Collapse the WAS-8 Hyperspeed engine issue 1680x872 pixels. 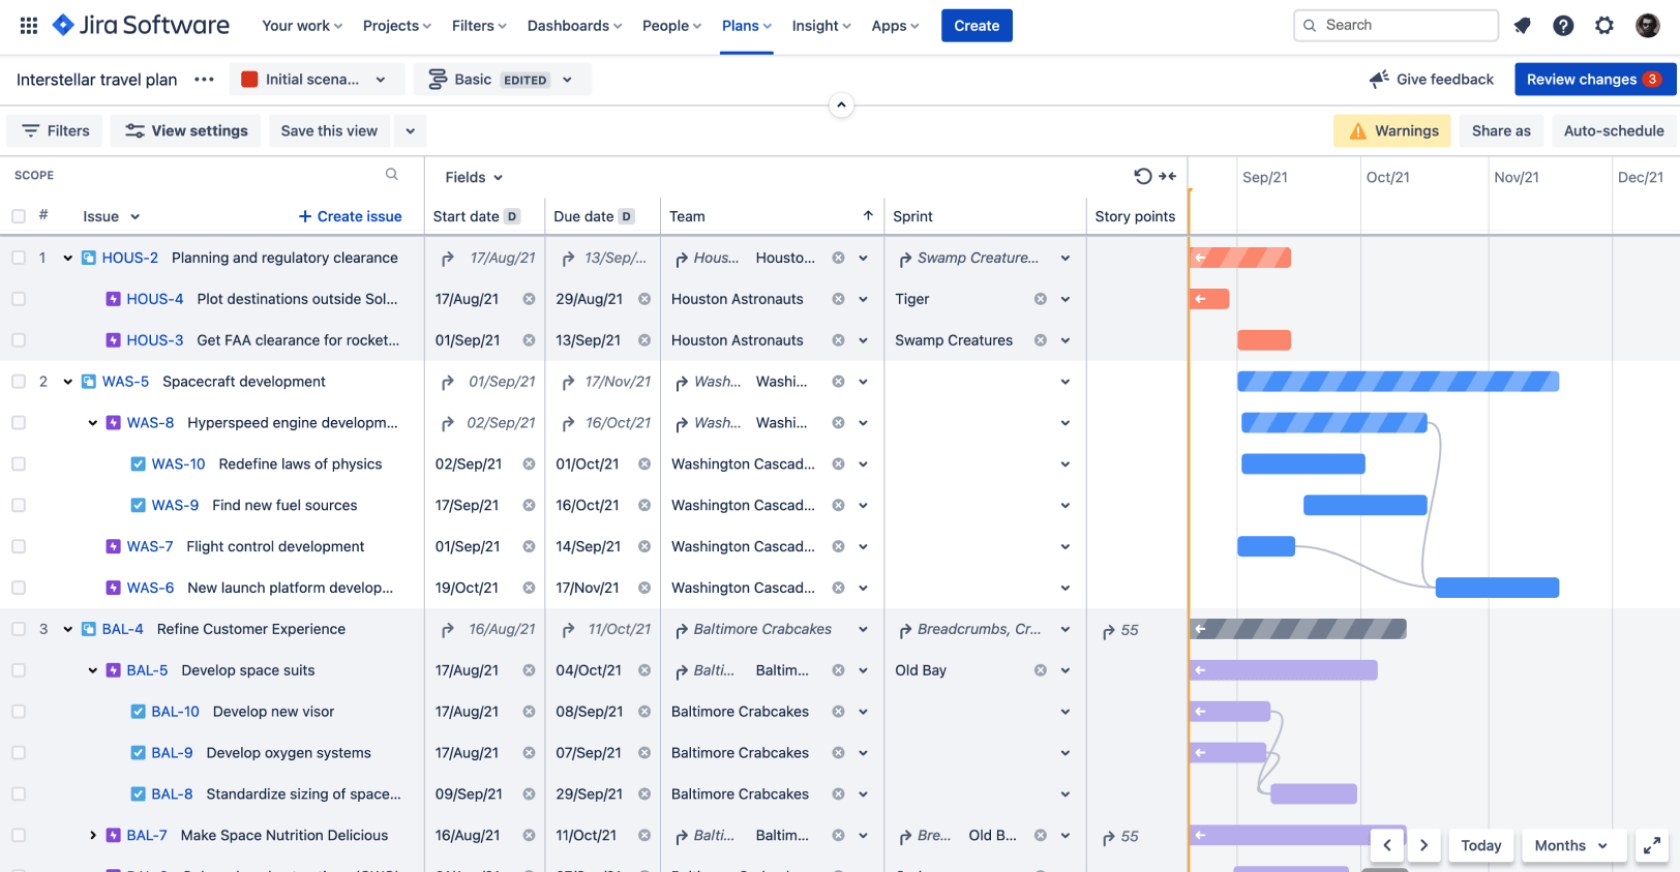click(x=93, y=423)
